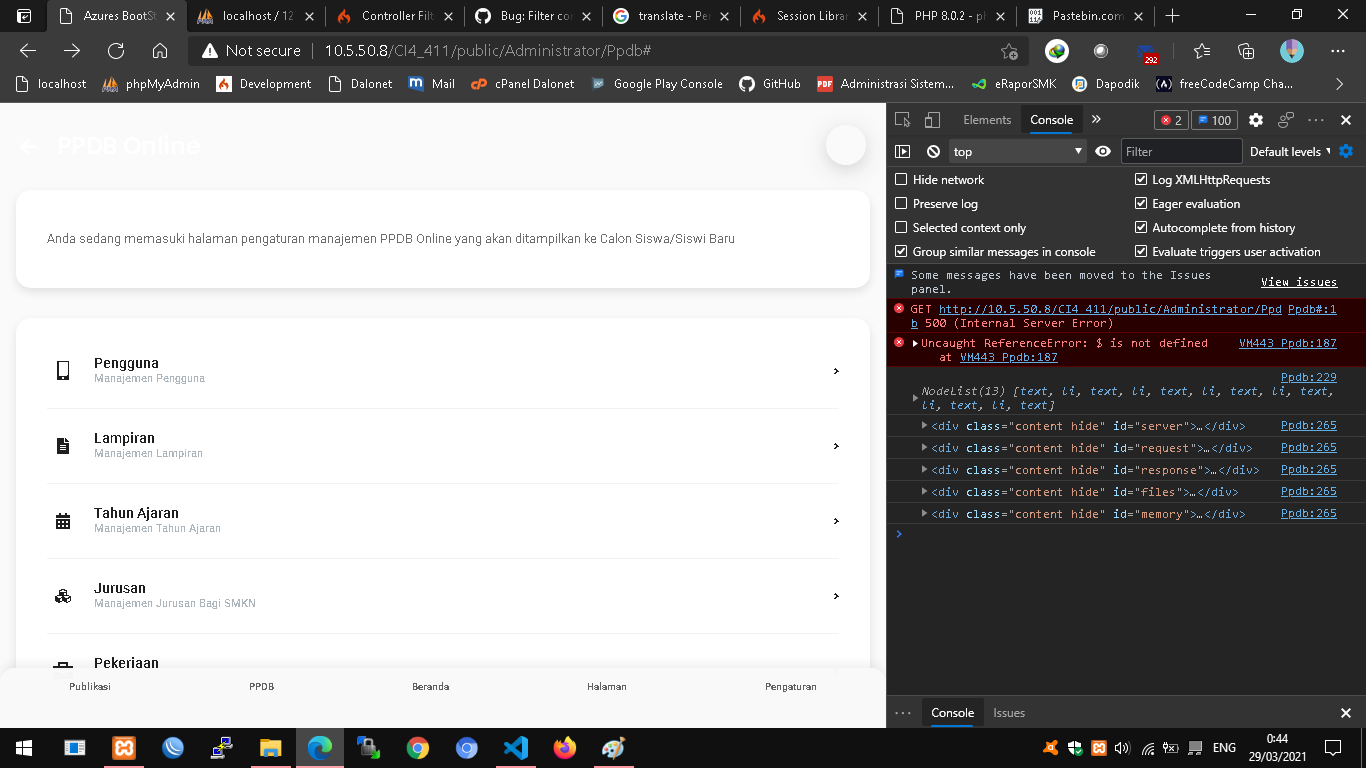Image resolution: width=1366 pixels, height=768 pixels.
Task: Click the View issues link
Action: click(x=1299, y=282)
